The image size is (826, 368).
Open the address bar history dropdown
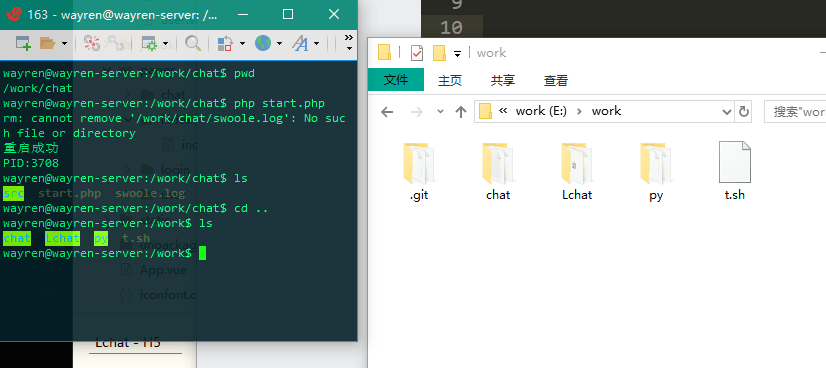727,112
